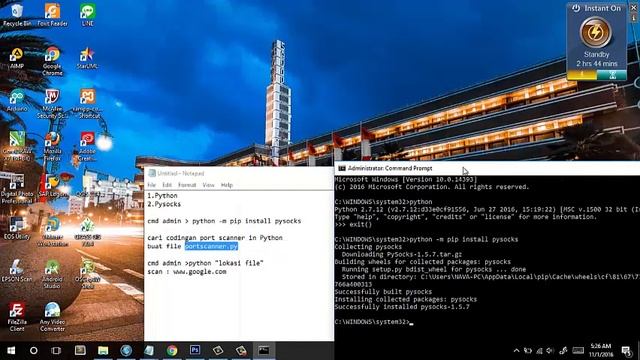Select the SAP Logon desktop icon
Image resolution: width=640 pixels, height=360 pixels.
click(52, 186)
